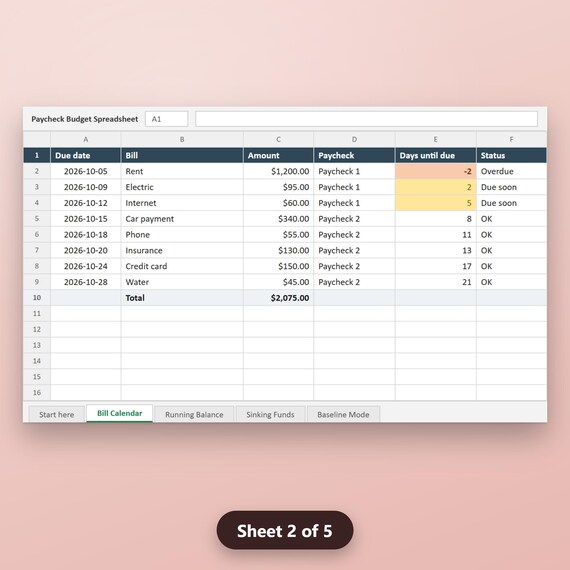The image size is (570, 570).
Task: Click OK status in the Water row
Action: tap(511, 282)
